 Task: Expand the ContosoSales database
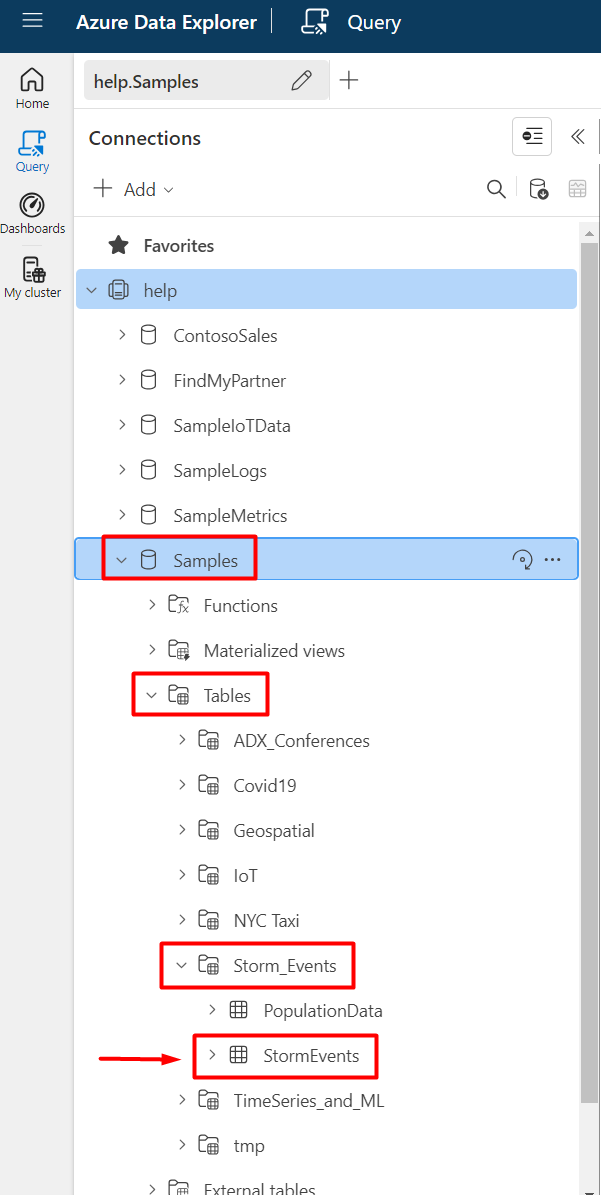tap(122, 335)
